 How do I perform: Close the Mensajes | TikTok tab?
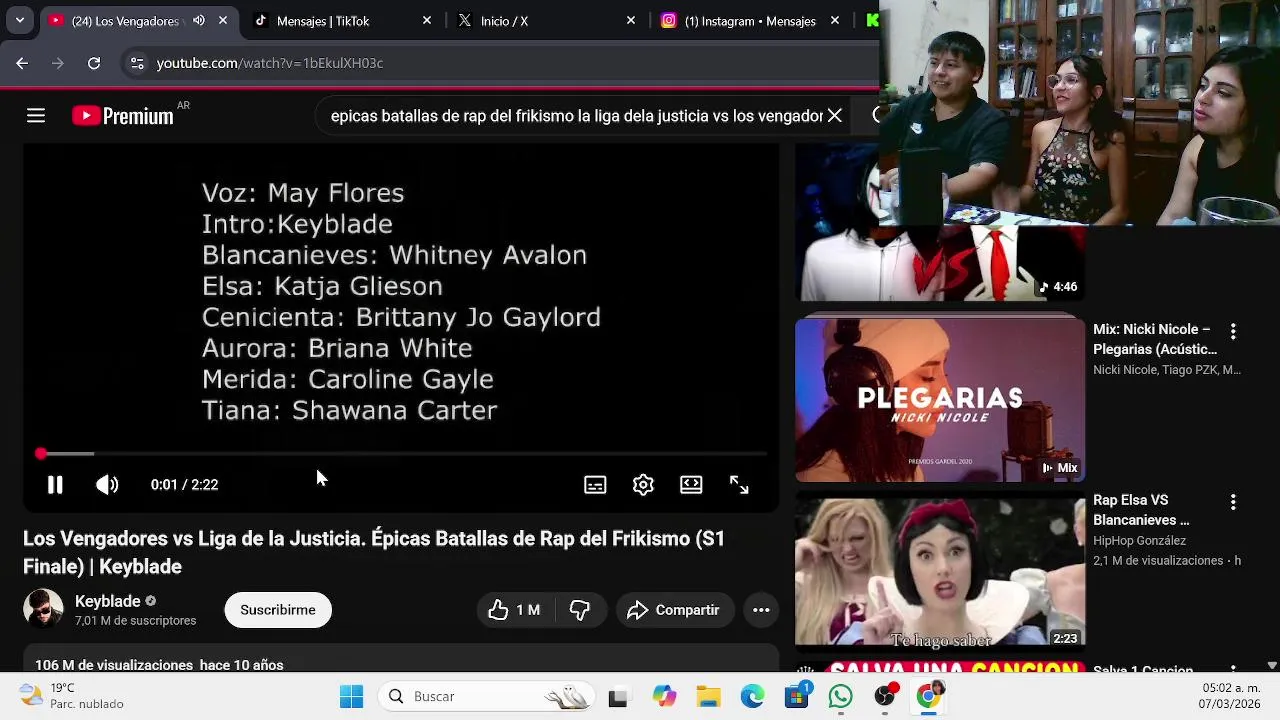427,20
